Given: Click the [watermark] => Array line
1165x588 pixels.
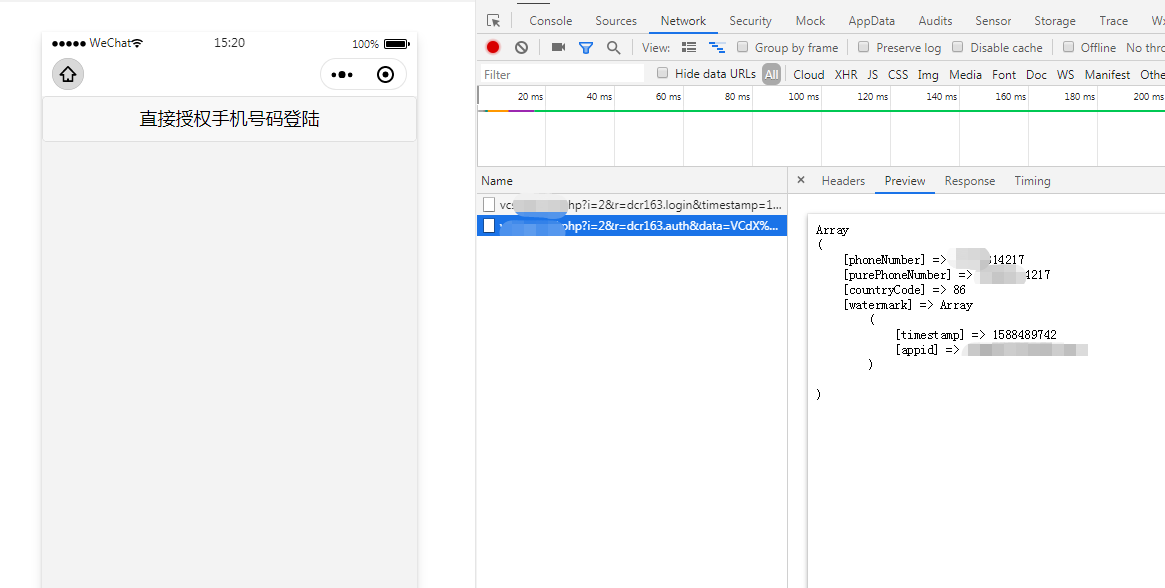Looking at the screenshot, I should pyautogui.click(x=908, y=305).
